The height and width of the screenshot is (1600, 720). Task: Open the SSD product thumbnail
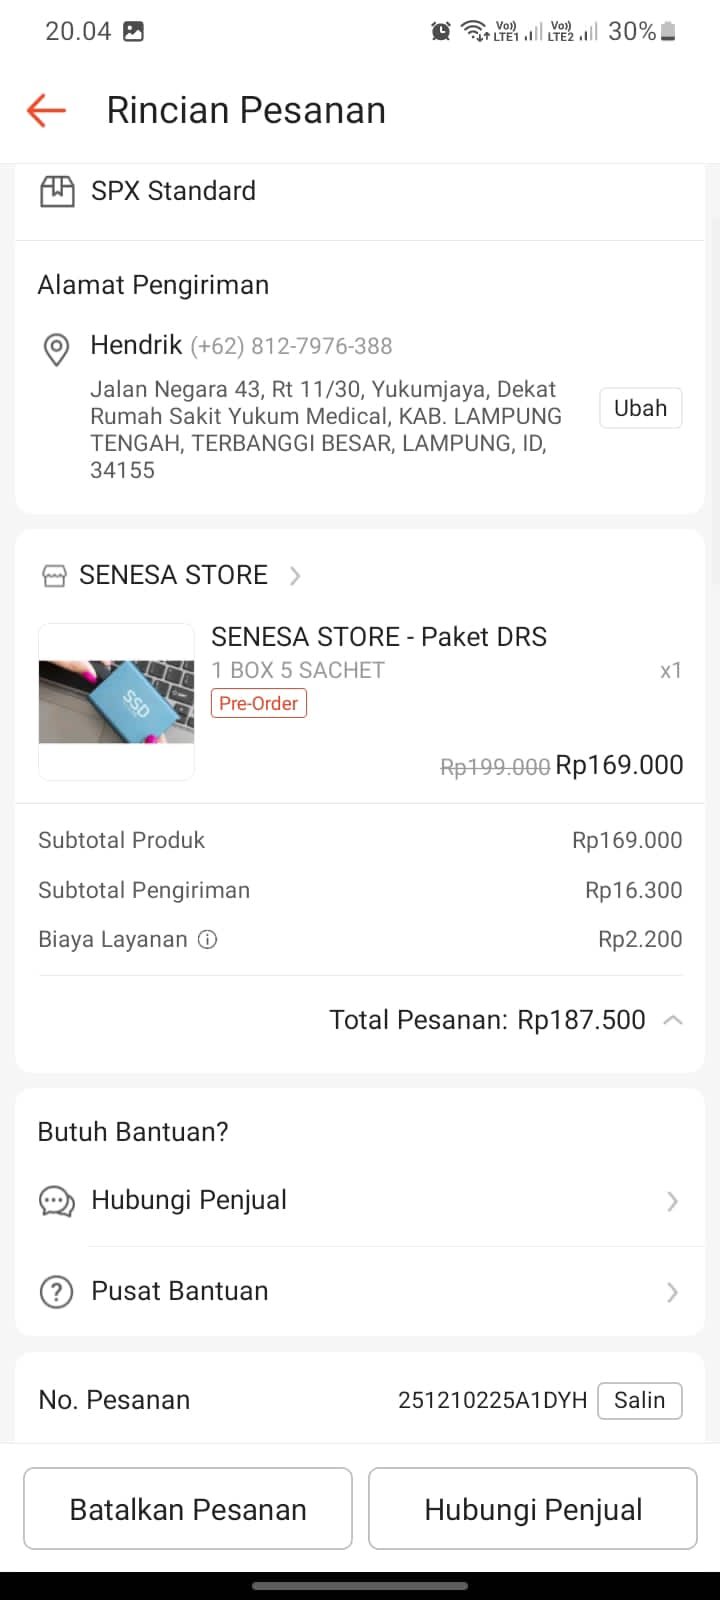116,702
